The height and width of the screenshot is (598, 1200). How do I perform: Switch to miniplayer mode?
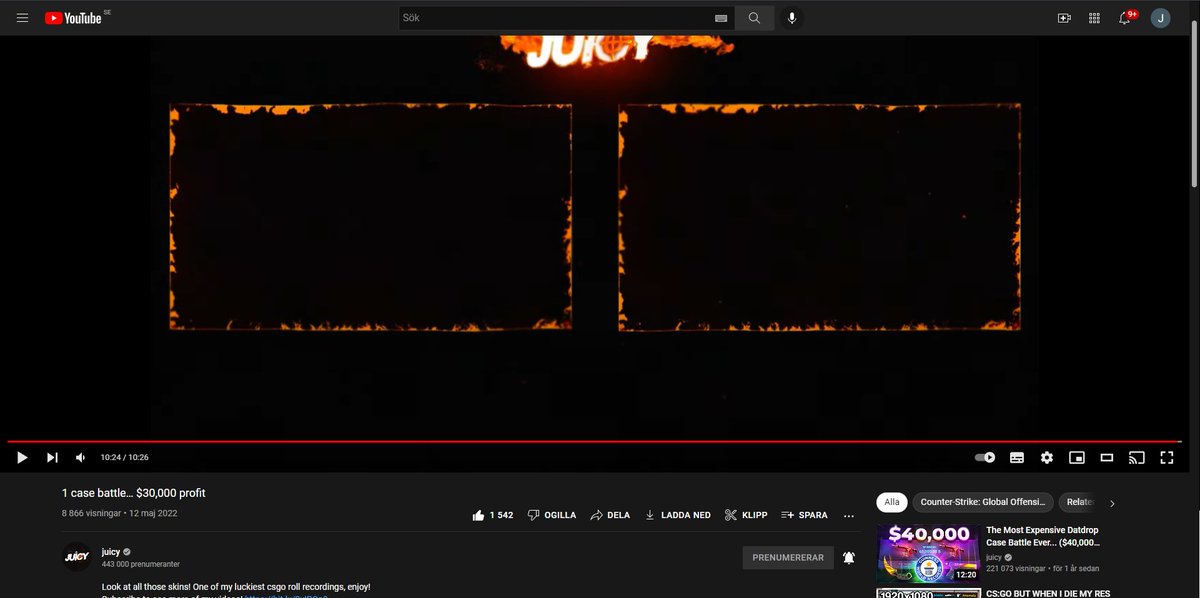point(1077,457)
